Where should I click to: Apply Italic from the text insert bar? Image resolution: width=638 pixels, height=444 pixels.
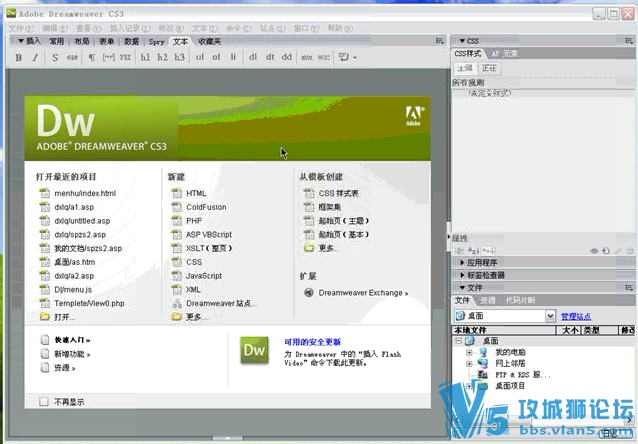tap(35, 57)
